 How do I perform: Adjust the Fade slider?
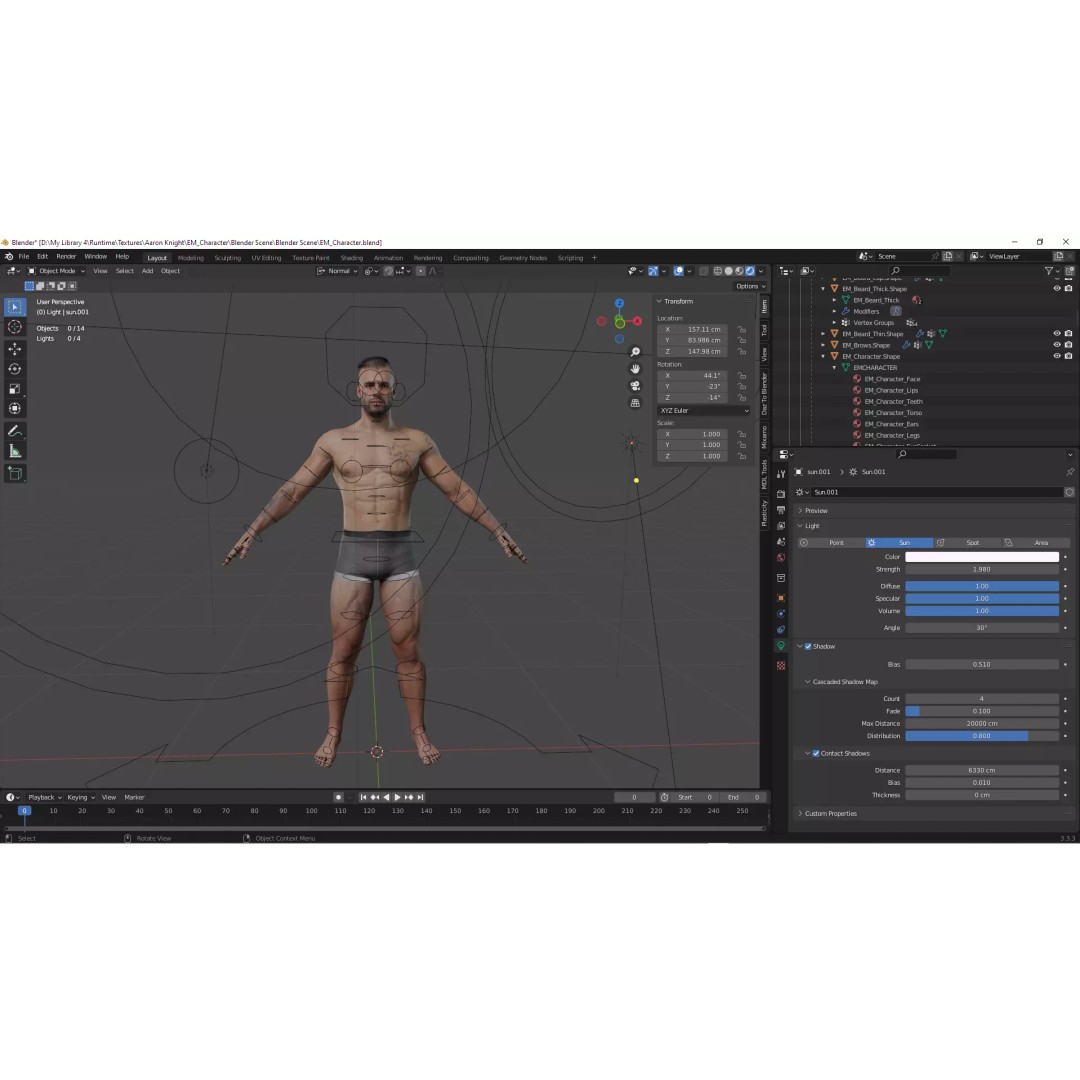(982, 711)
